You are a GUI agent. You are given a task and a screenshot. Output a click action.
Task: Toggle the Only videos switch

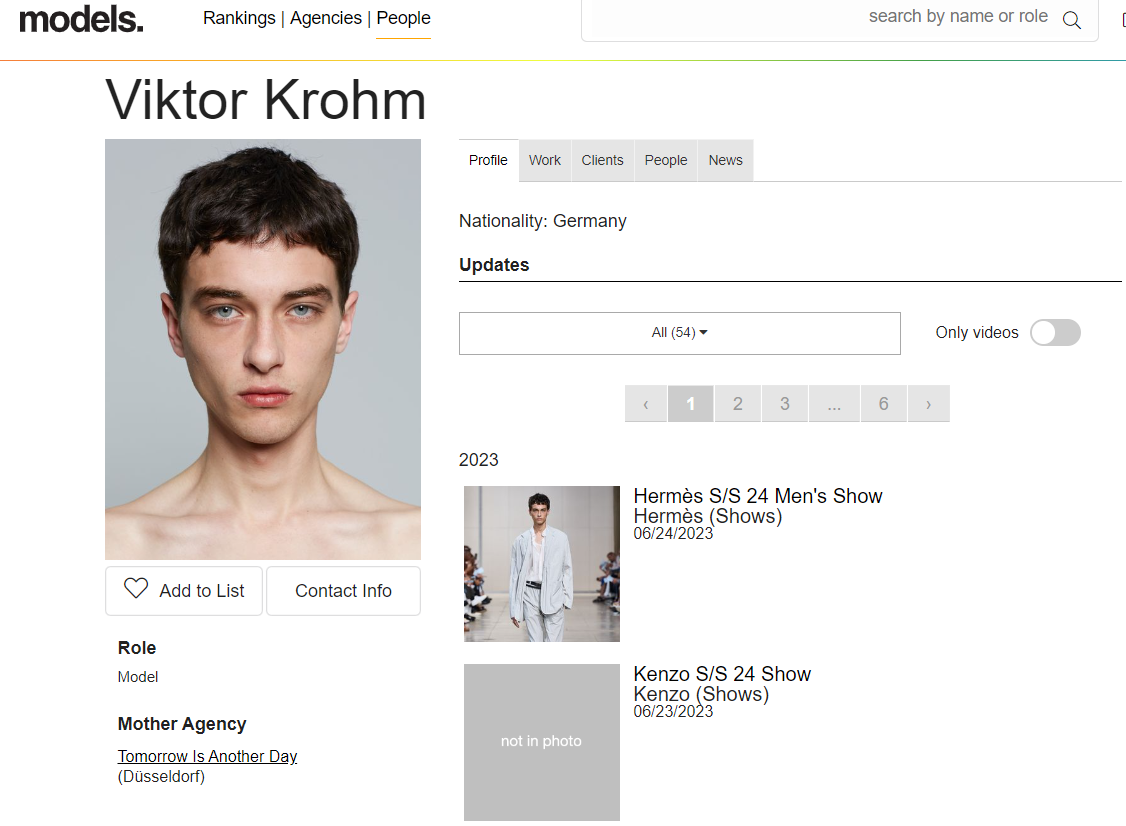coord(1055,333)
